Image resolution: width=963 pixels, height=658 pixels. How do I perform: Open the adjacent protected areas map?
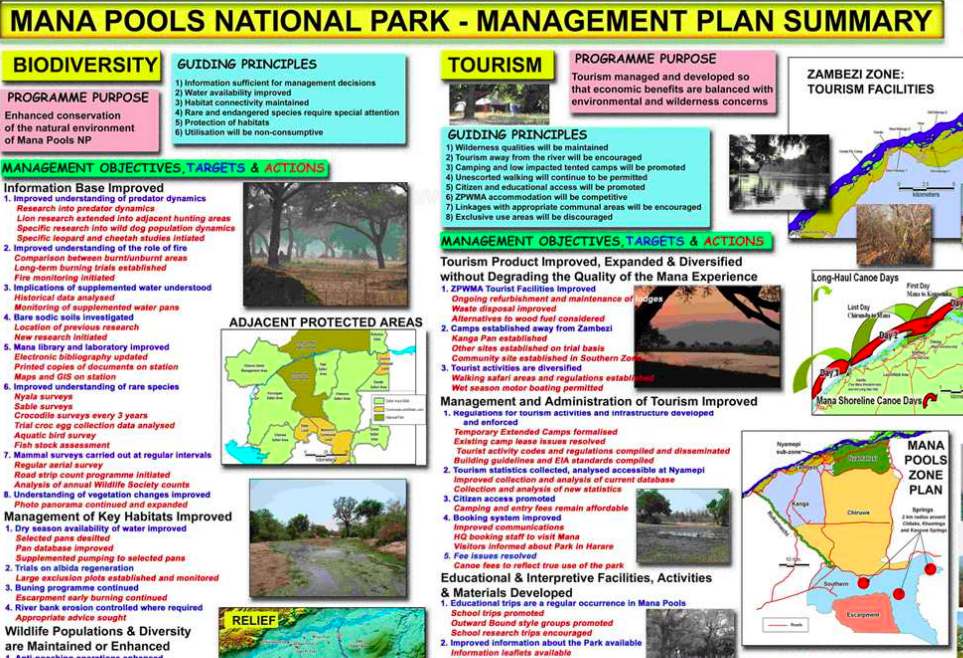(x=324, y=397)
